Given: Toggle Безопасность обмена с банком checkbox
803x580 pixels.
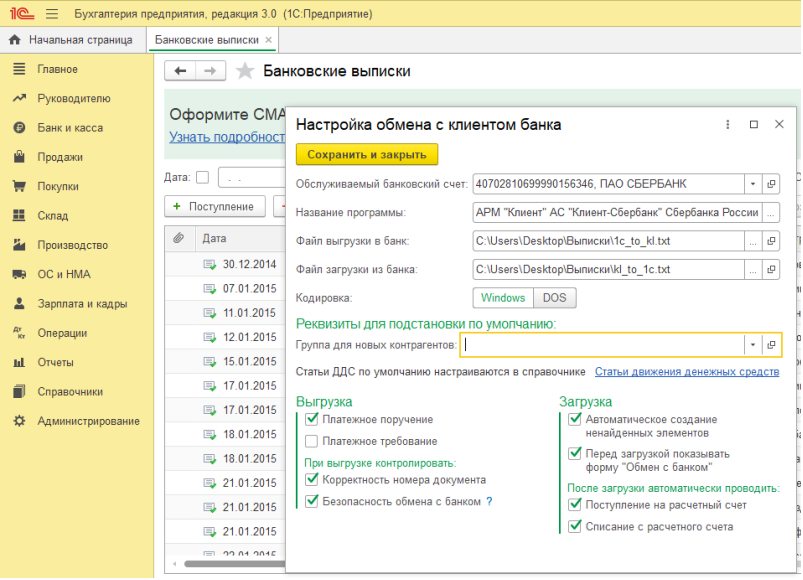Looking at the screenshot, I should pos(311,502).
